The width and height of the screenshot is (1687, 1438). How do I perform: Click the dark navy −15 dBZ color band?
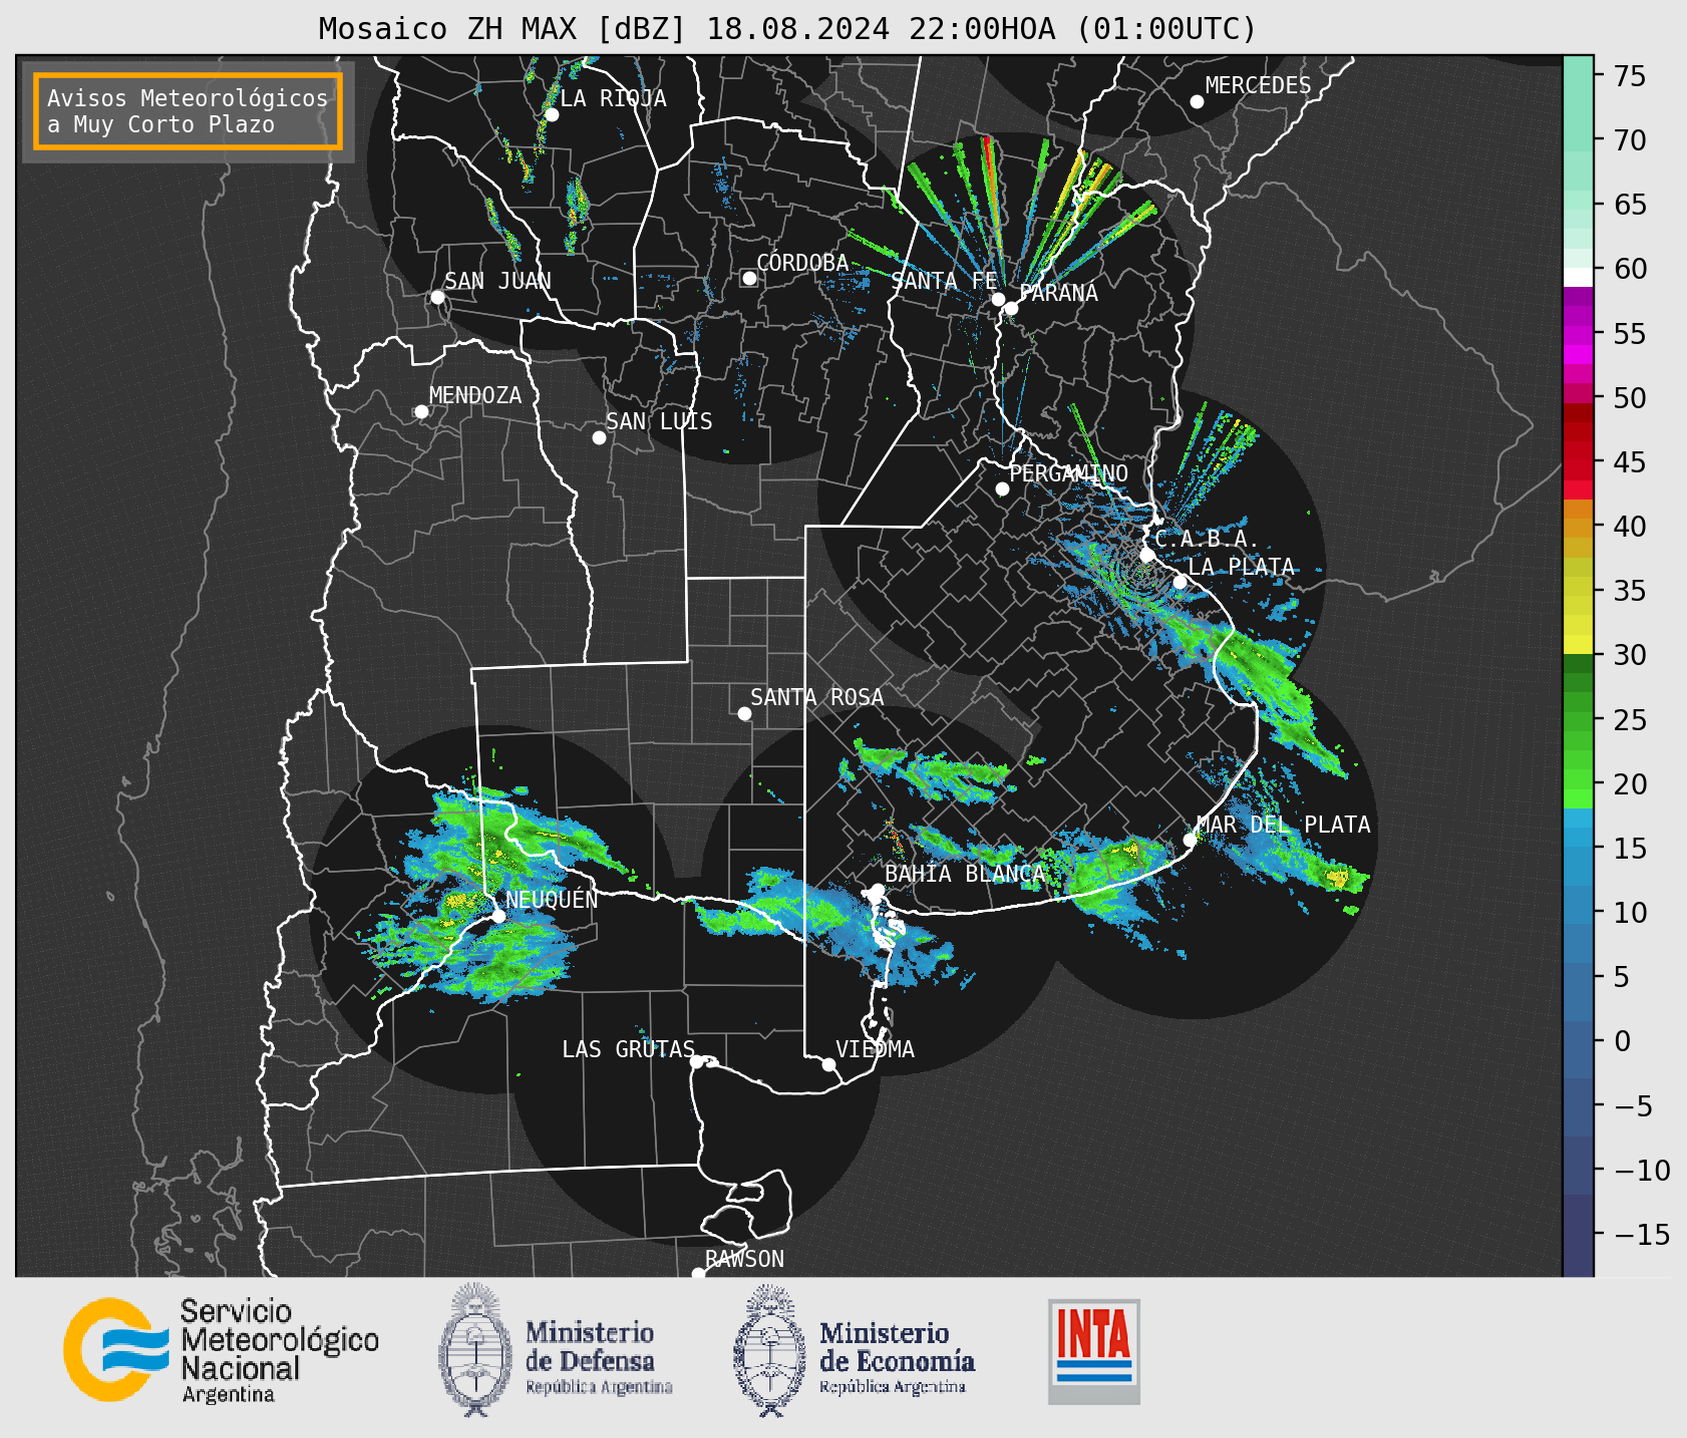(x=1578, y=1234)
